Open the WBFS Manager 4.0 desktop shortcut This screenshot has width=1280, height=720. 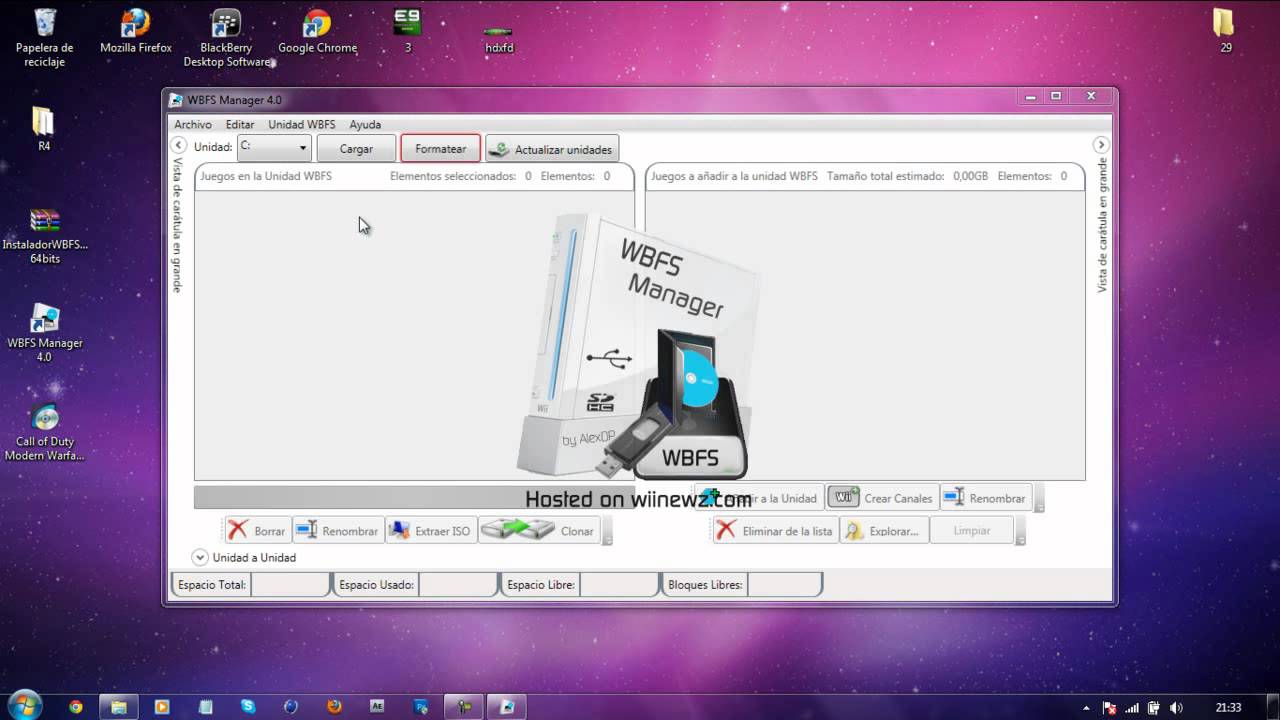pos(45,334)
